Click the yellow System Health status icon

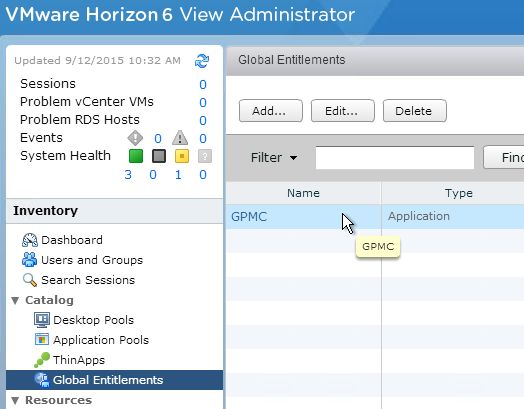pyautogui.click(x=182, y=156)
